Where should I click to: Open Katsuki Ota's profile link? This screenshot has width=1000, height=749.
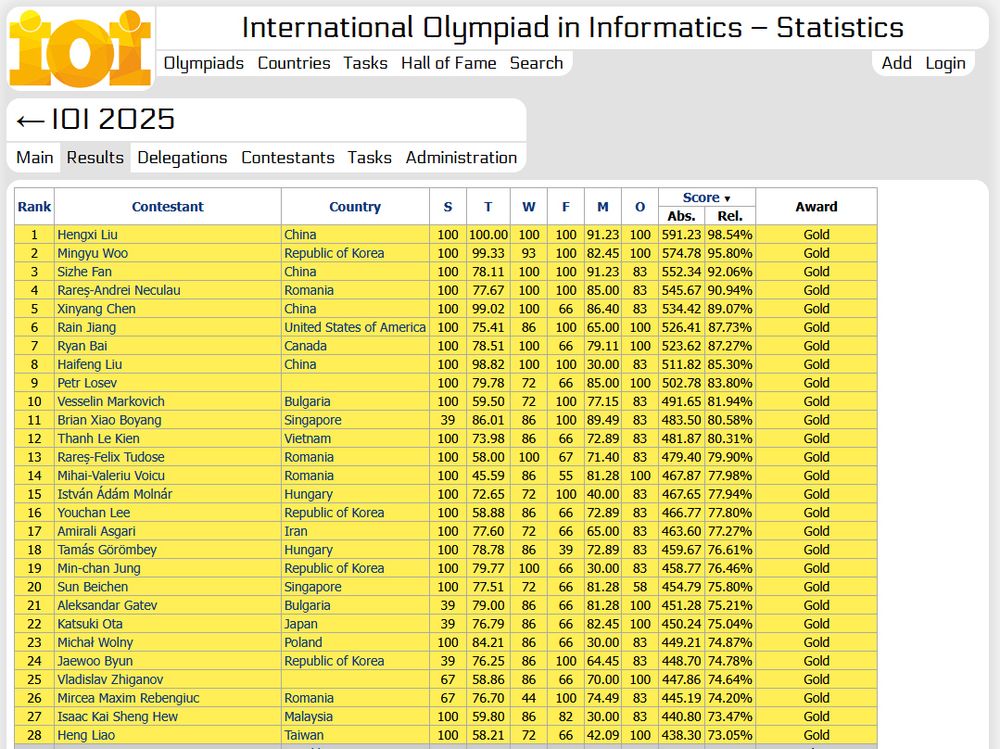90,624
